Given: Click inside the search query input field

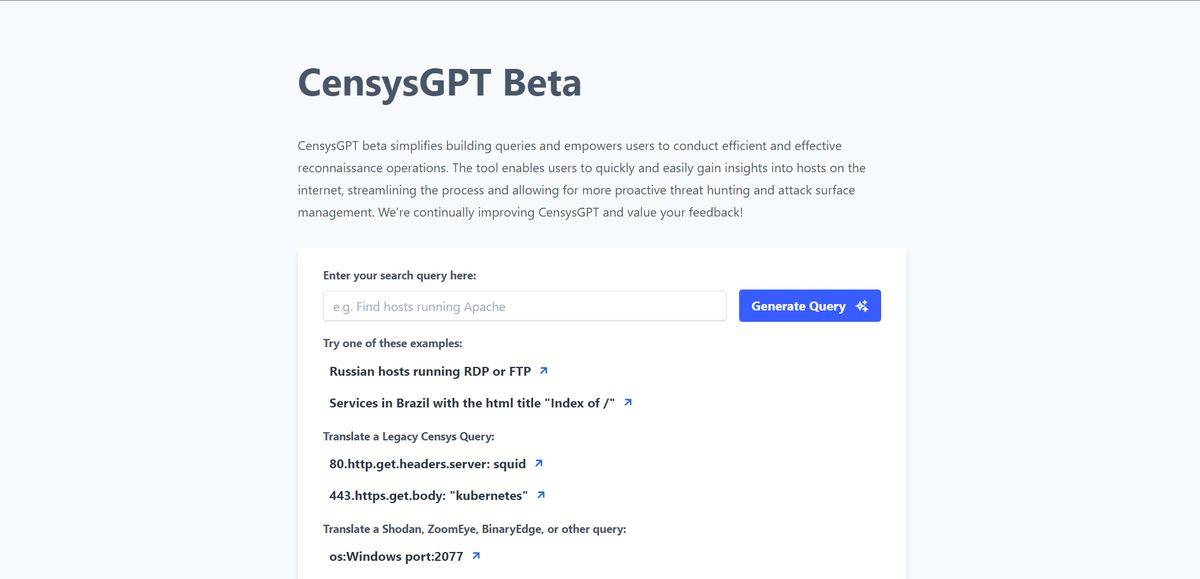Looking at the screenshot, I should [524, 305].
